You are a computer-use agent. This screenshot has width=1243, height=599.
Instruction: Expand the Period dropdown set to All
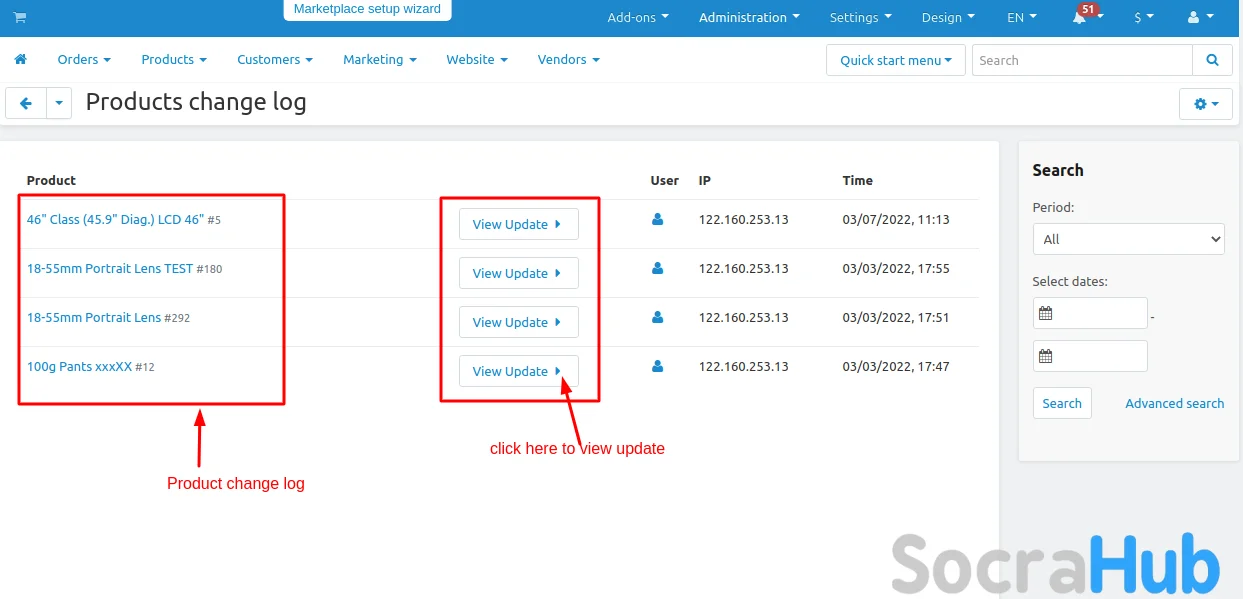coord(1128,239)
